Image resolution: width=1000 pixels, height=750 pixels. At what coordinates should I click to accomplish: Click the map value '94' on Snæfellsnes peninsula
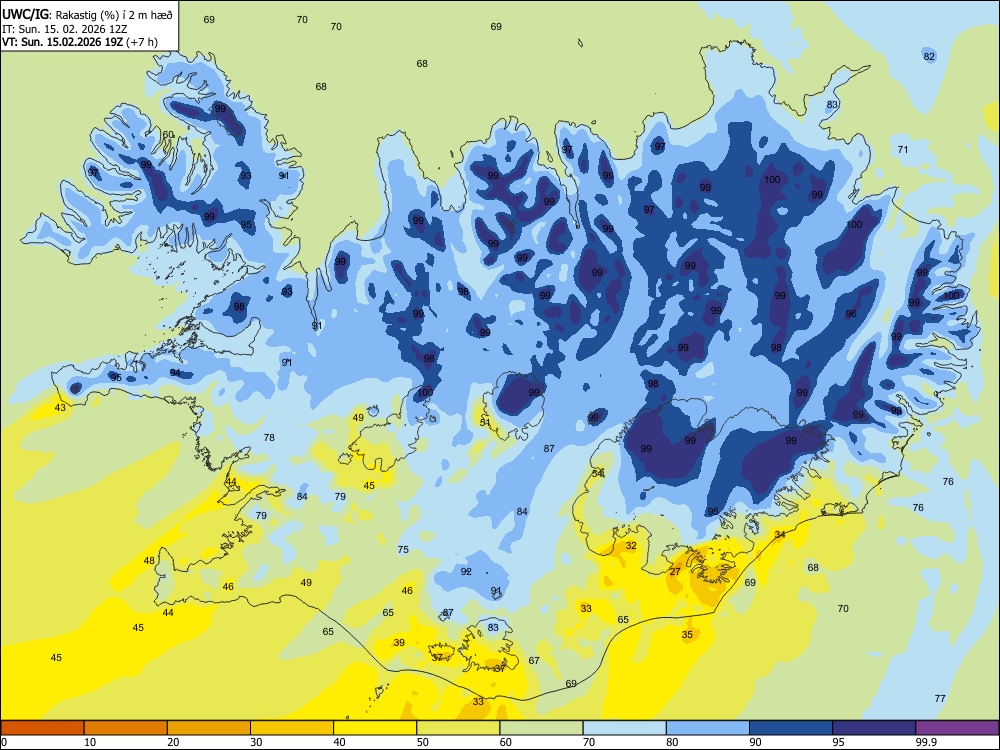pos(175,373)
